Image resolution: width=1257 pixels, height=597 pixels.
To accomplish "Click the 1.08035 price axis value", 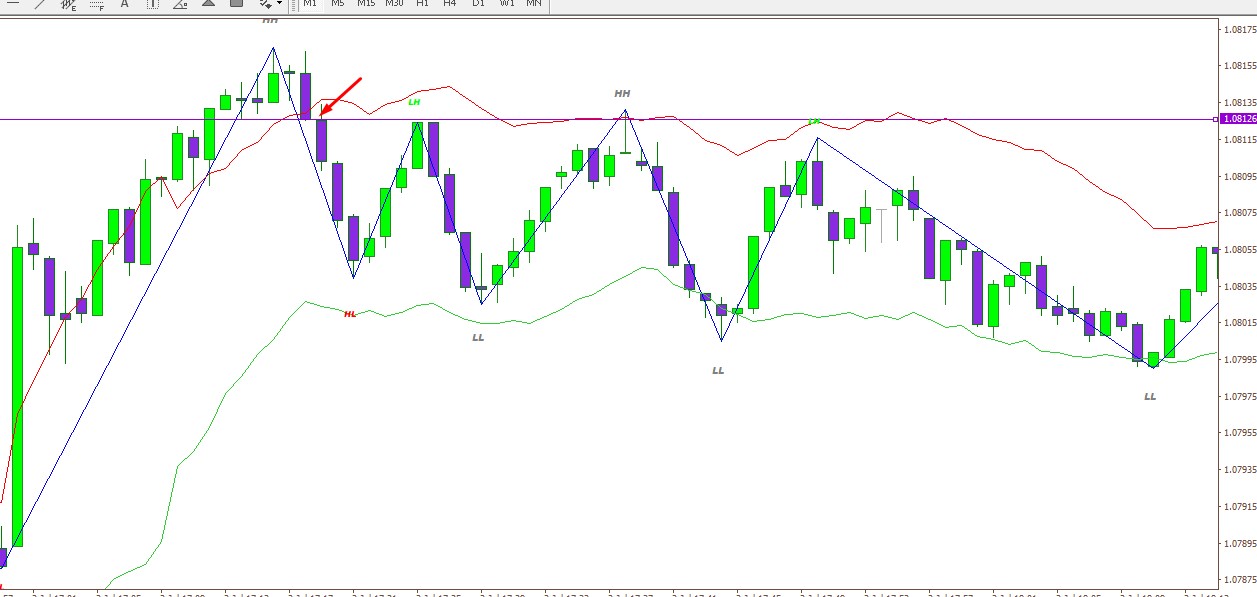I will click(1240, 286).
